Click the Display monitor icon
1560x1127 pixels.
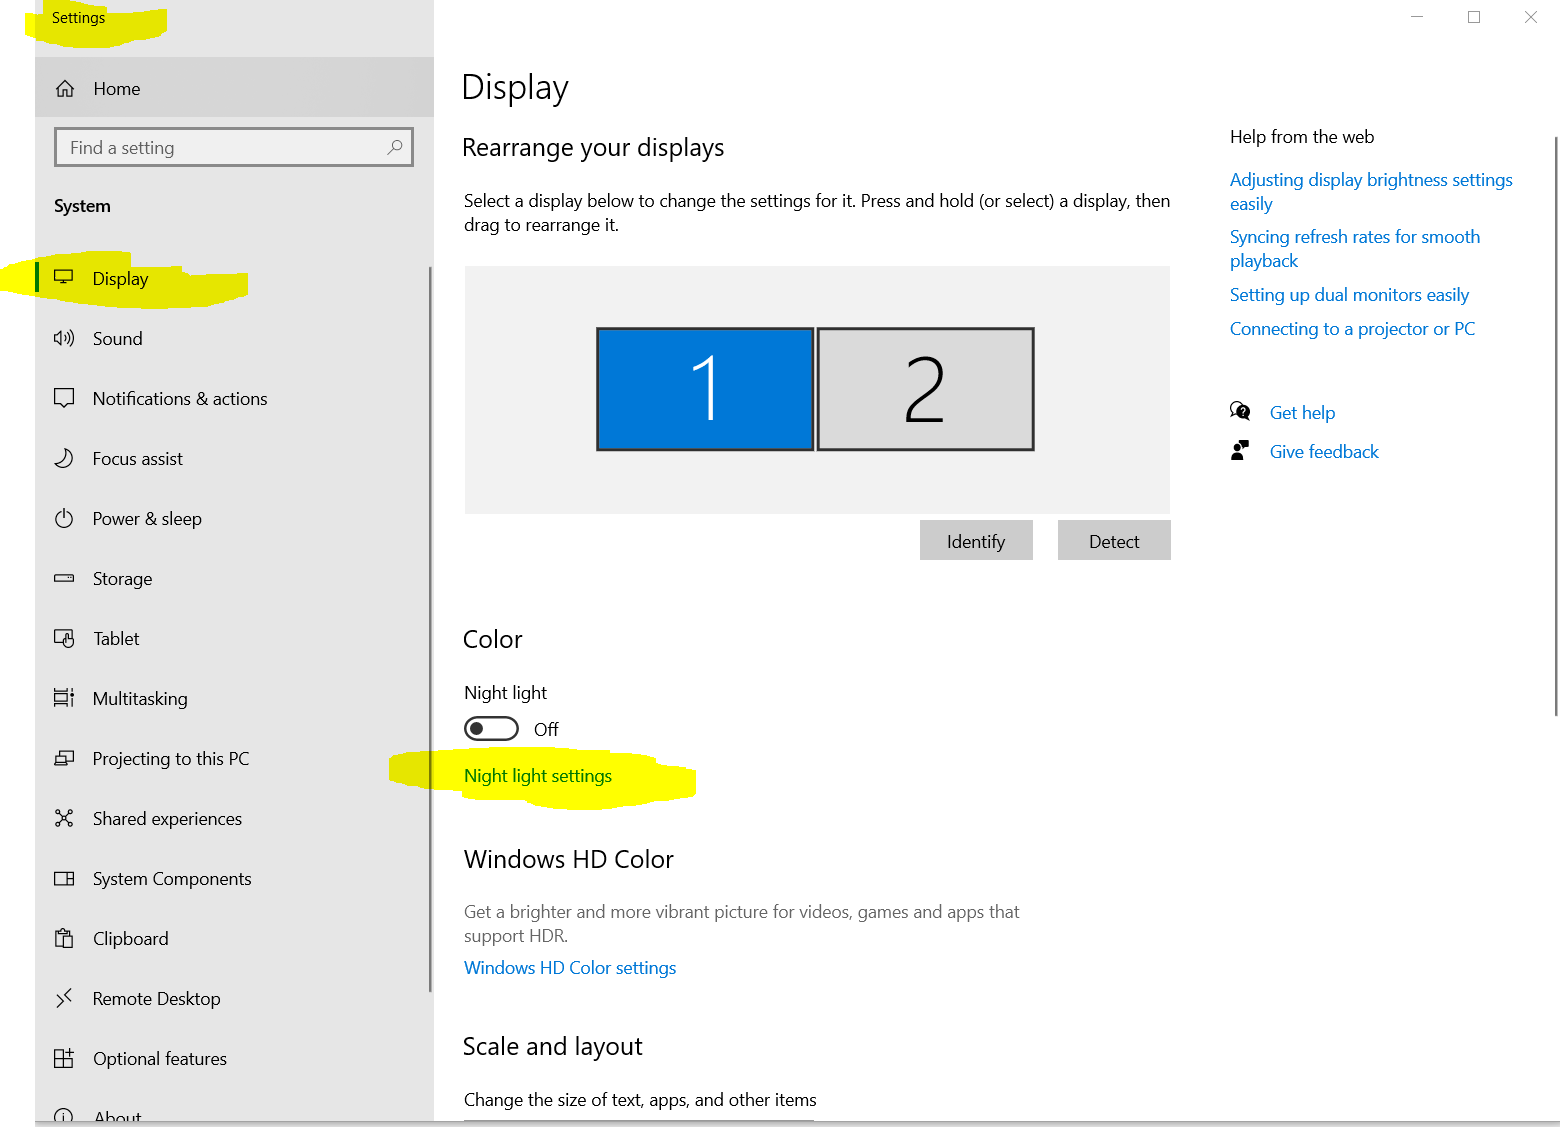click(x=64, y=277)
